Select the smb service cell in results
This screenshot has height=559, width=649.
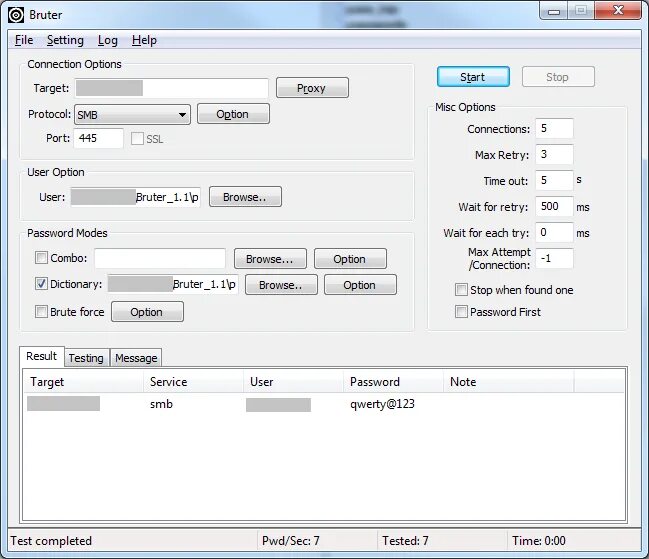161,404
